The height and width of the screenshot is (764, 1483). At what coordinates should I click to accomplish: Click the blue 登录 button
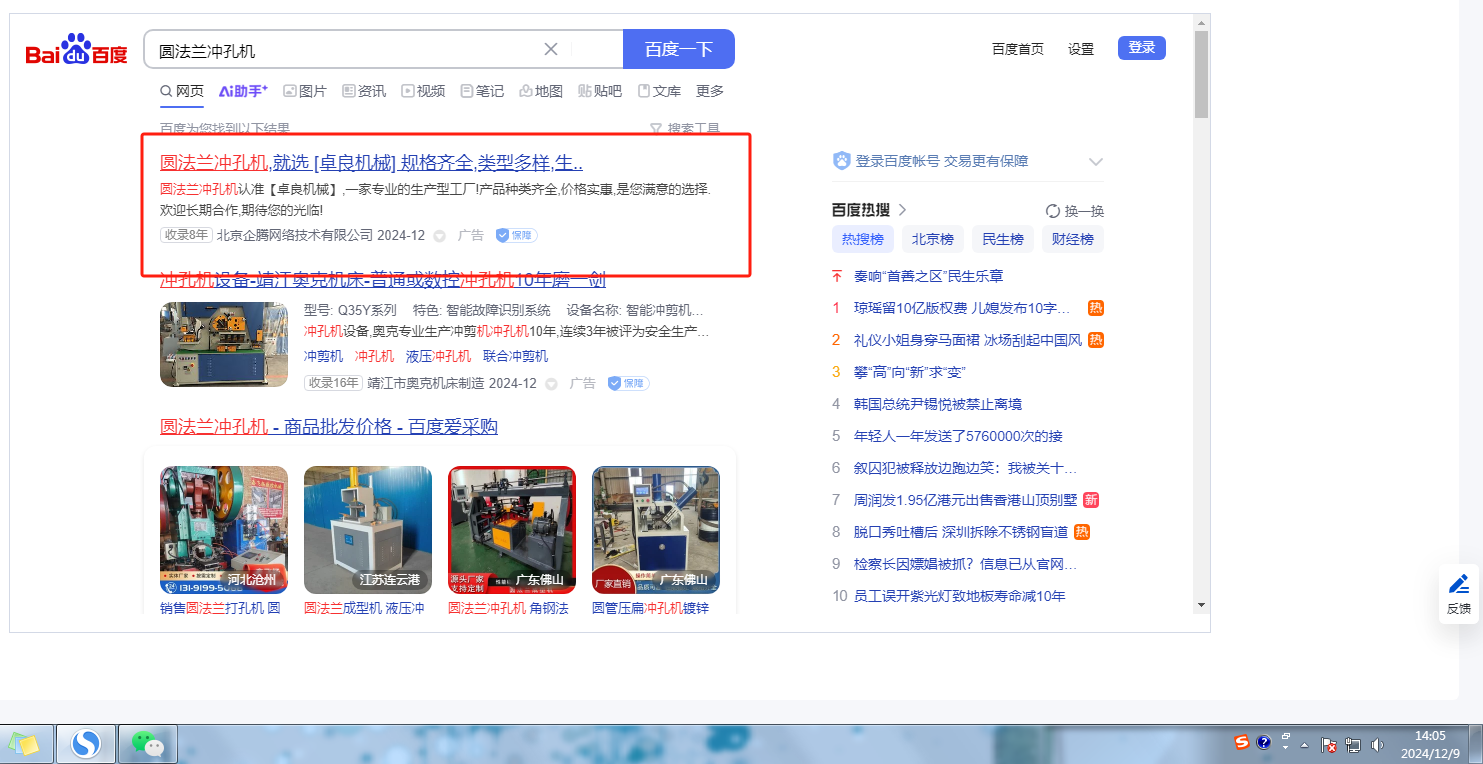[1142, 47]
